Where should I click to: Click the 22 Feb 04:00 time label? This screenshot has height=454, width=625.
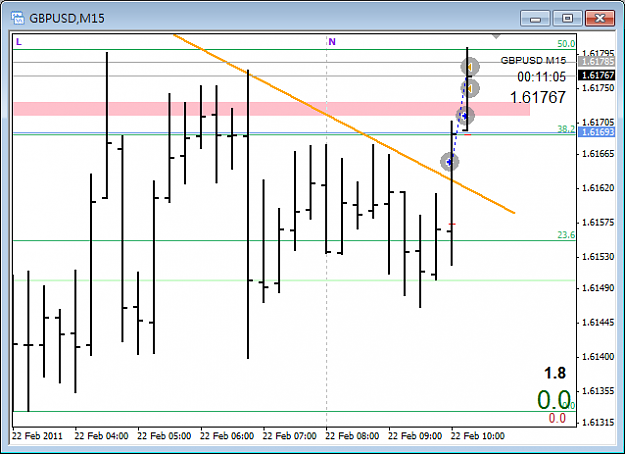click(101, 436)
